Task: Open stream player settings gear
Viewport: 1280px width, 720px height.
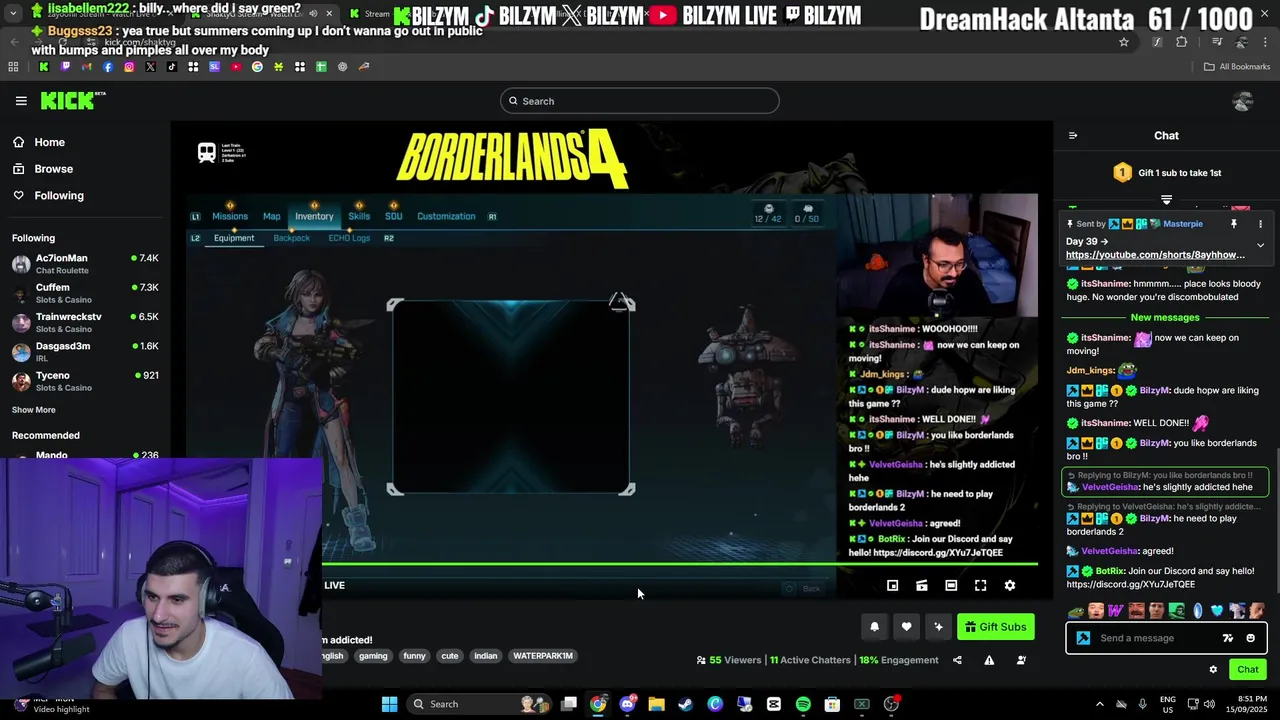Action: (1010, 586)
